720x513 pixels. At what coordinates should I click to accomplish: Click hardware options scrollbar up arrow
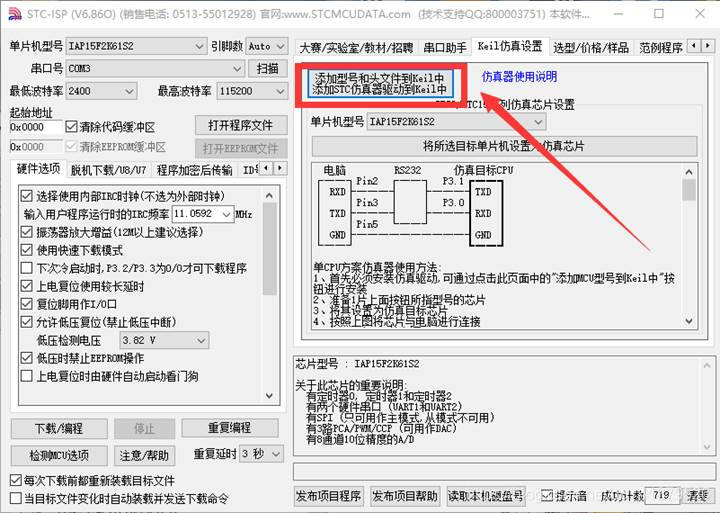(270, 196)
